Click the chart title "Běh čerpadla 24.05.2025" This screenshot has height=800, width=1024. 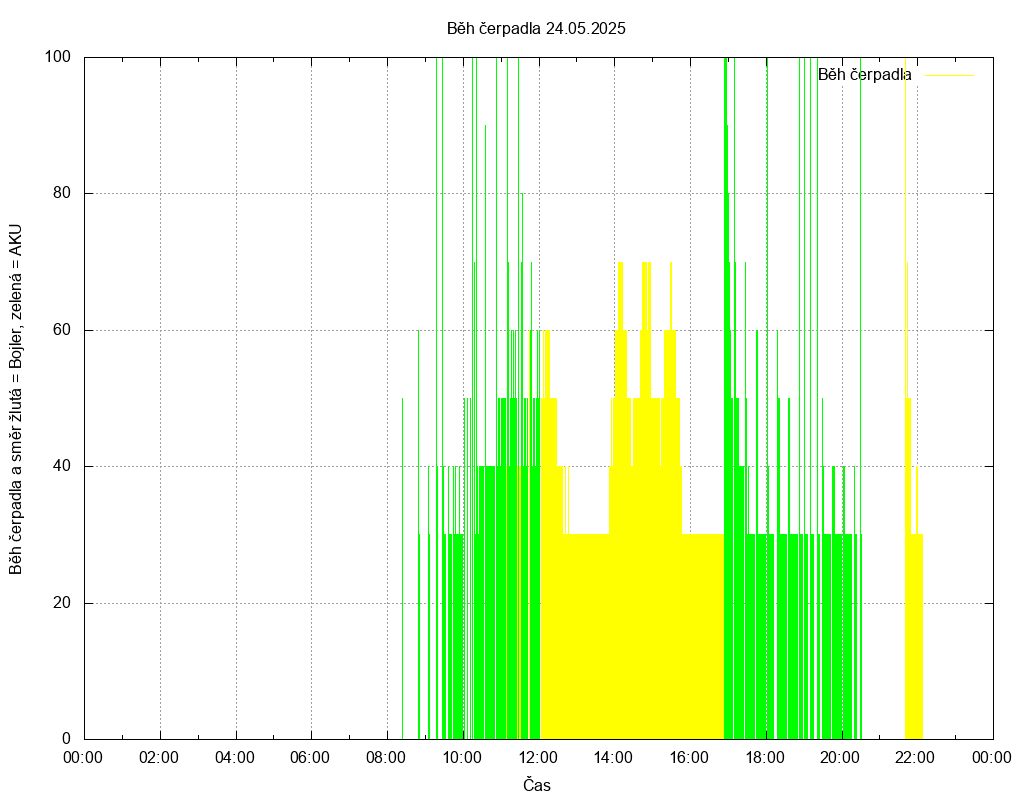536,29
